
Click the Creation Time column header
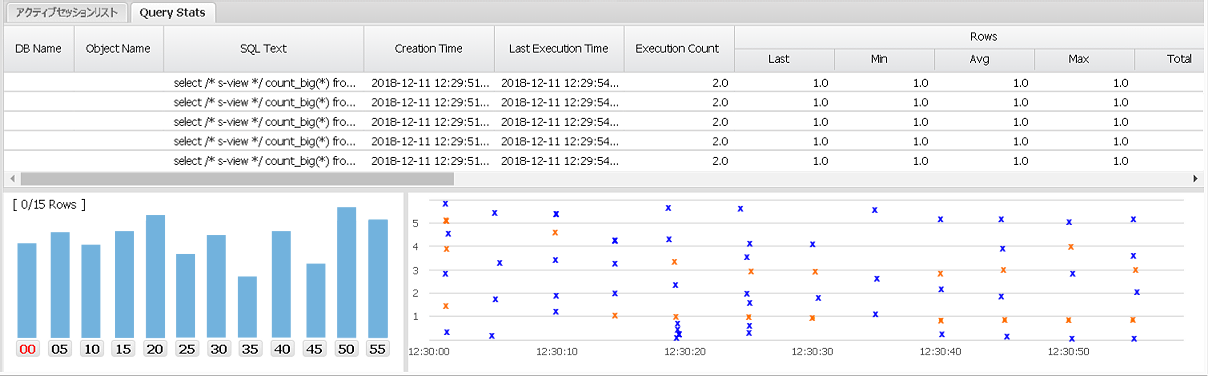pos(429,47)
